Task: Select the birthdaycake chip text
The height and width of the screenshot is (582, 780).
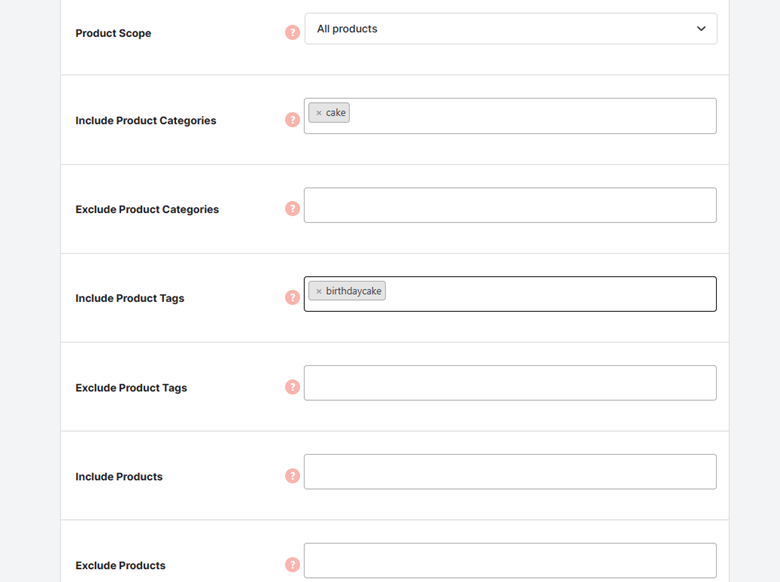Action: 354,291
